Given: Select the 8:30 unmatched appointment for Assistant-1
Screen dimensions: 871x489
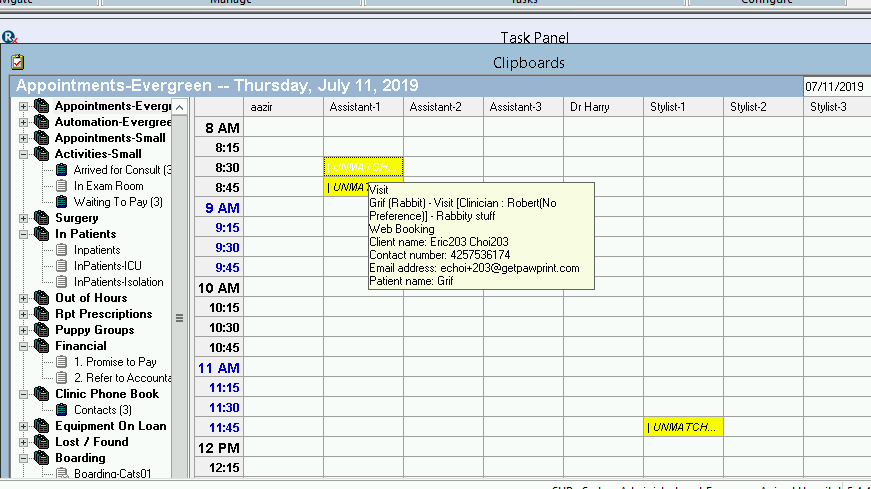Looking at the screenshot, I should 363,167.
